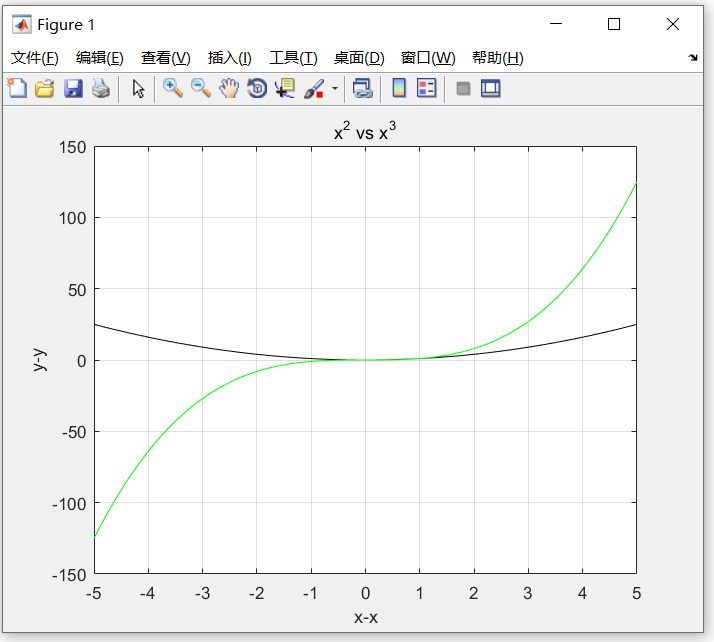714x642 pixels.
Task: Save figure using the floppy disk icon
Action: pyautogui.click(x=73, y=88)
